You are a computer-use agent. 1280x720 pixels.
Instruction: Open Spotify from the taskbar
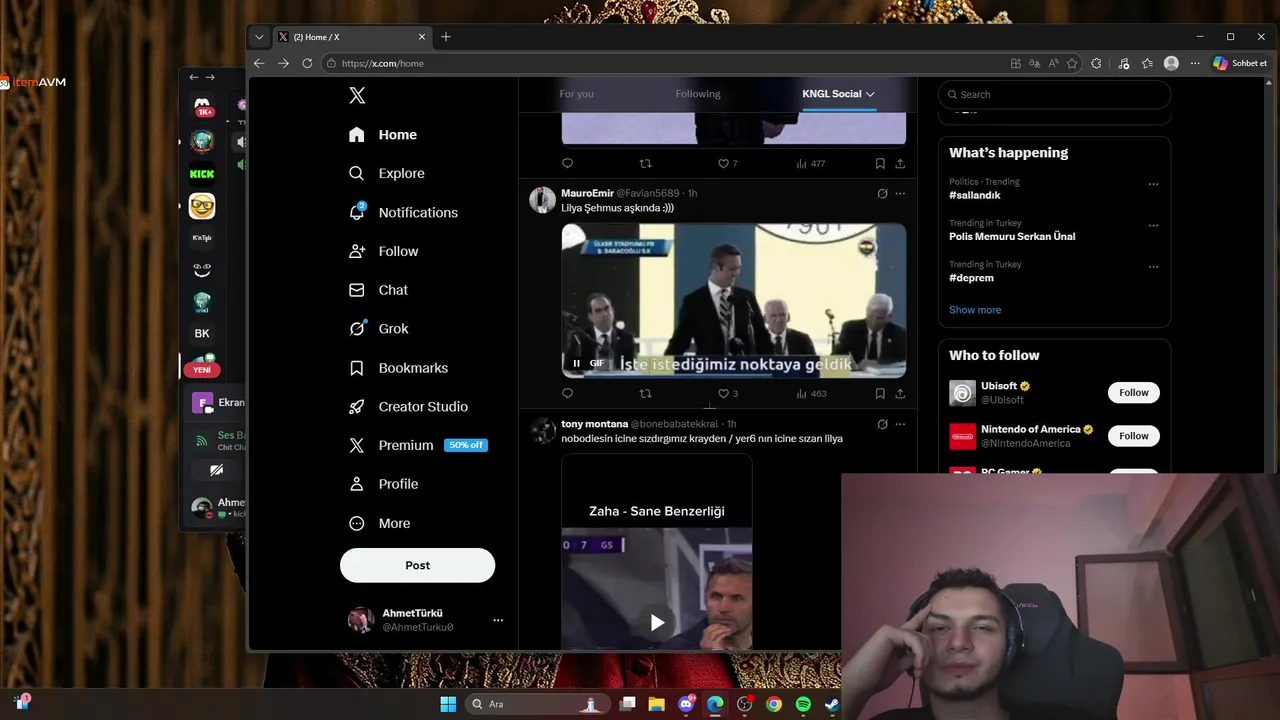click(x=803, y=704)
